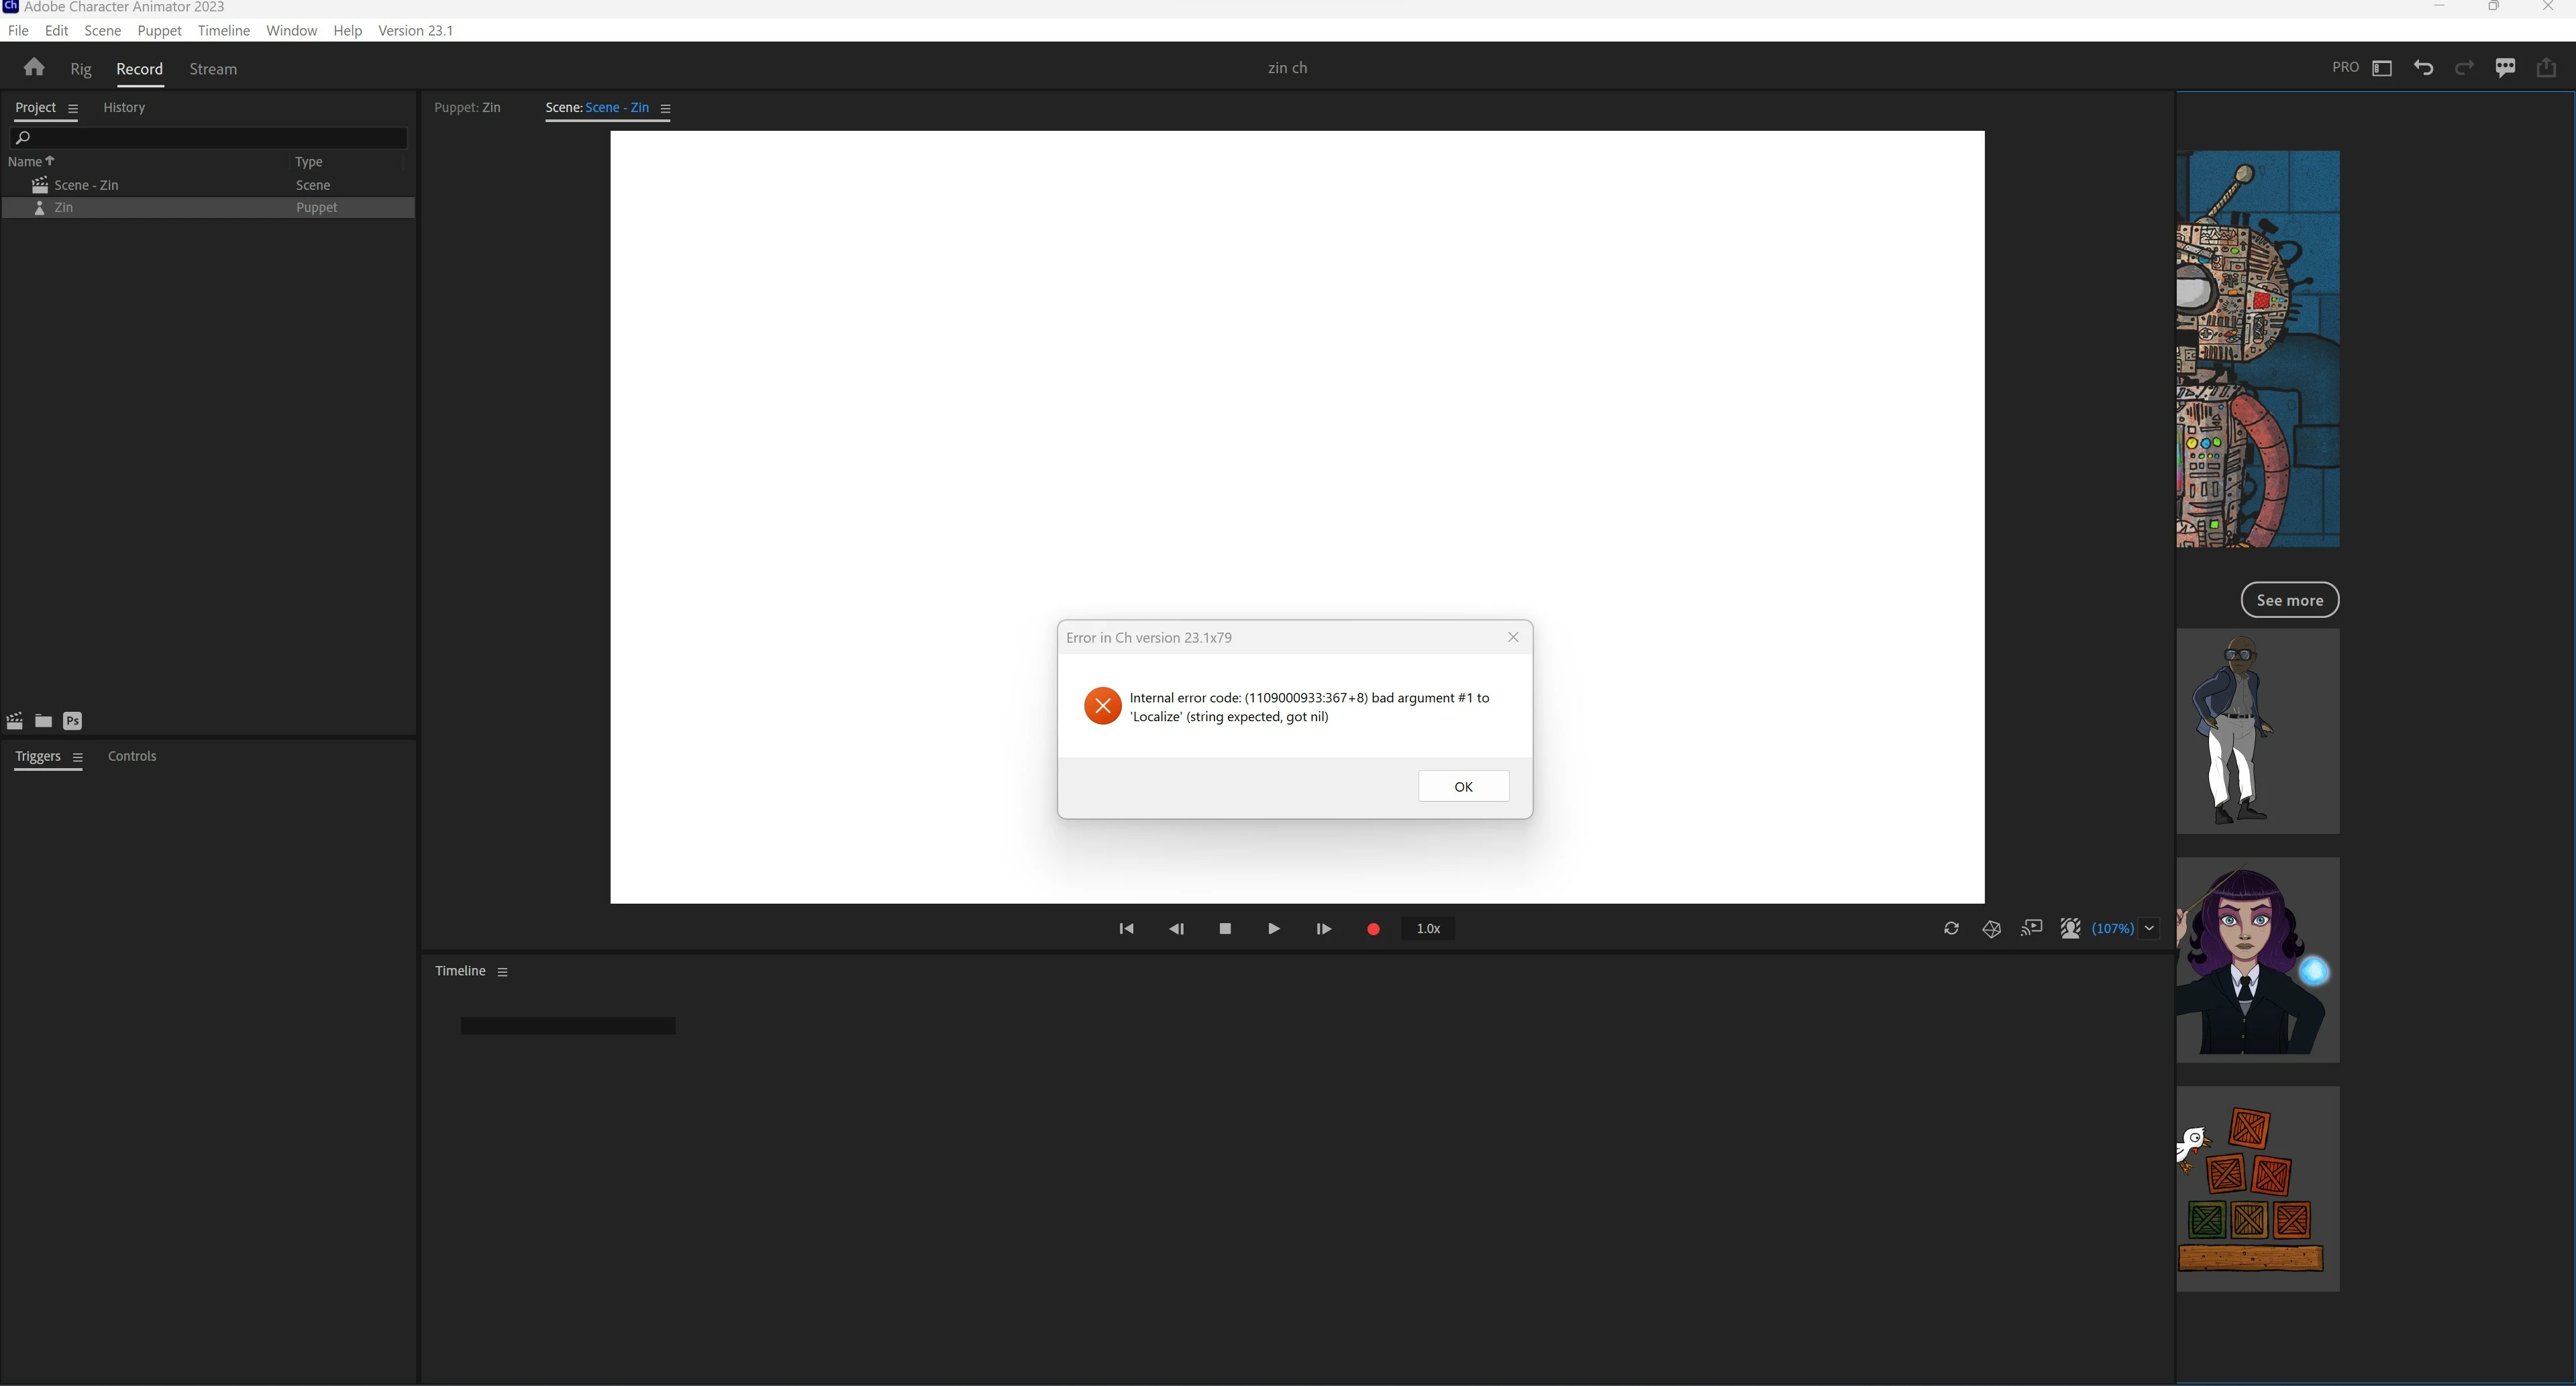Toggle the mesh wireframe display icon
Image resolution: width=2576 pixels, height=1386 pixels.
pos(1991,929)
